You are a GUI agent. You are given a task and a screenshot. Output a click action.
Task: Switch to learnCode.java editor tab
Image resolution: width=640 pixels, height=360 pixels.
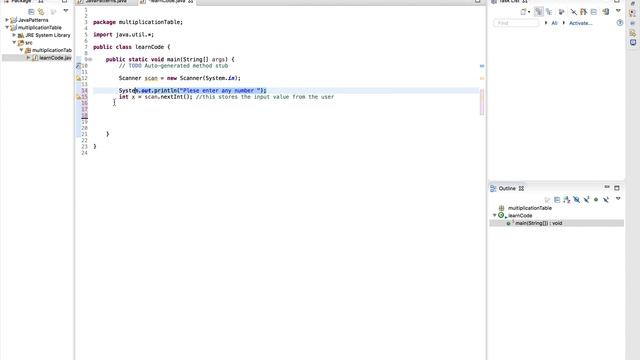point(168,2)
